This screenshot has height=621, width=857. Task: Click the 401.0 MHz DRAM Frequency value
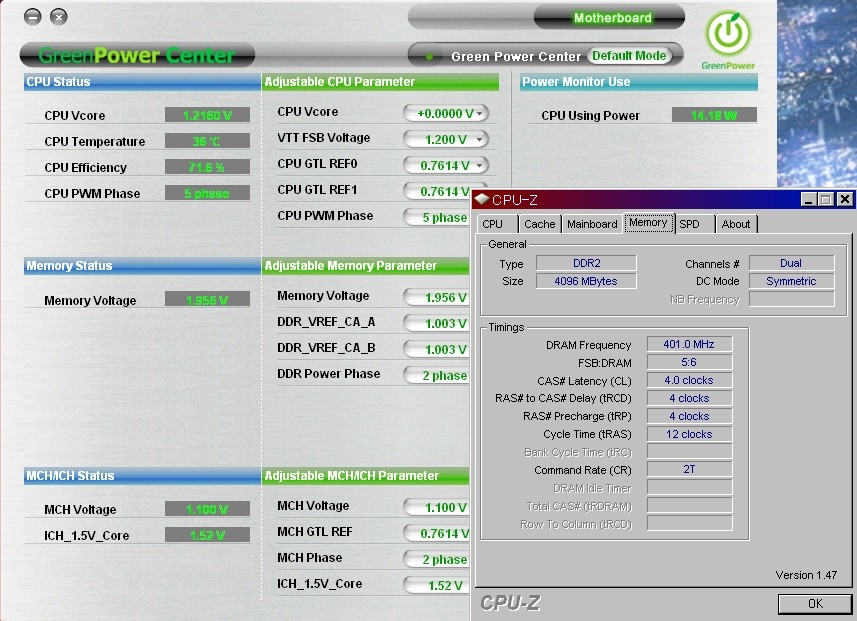tap(689, 344)
